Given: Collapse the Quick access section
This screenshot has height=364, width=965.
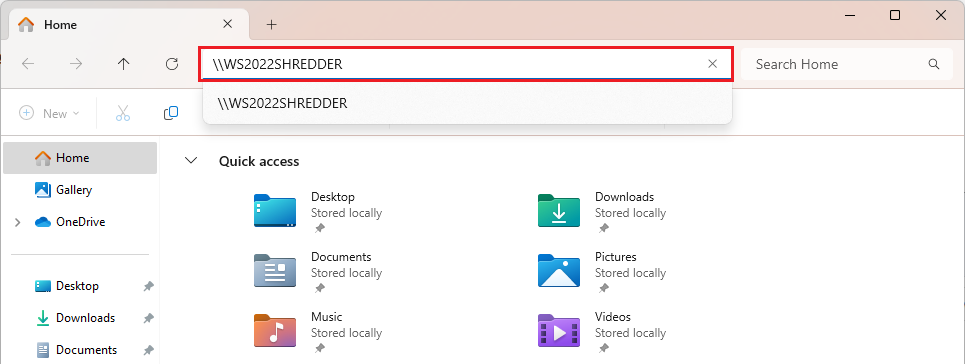Looking at the screenshot, I should click(191, 161).
